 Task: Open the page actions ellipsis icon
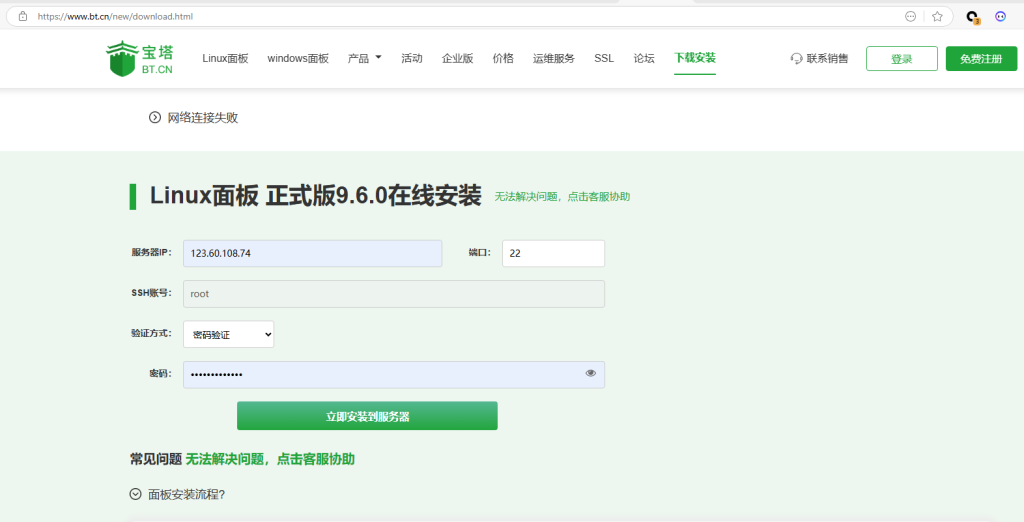tap(910, 16)
